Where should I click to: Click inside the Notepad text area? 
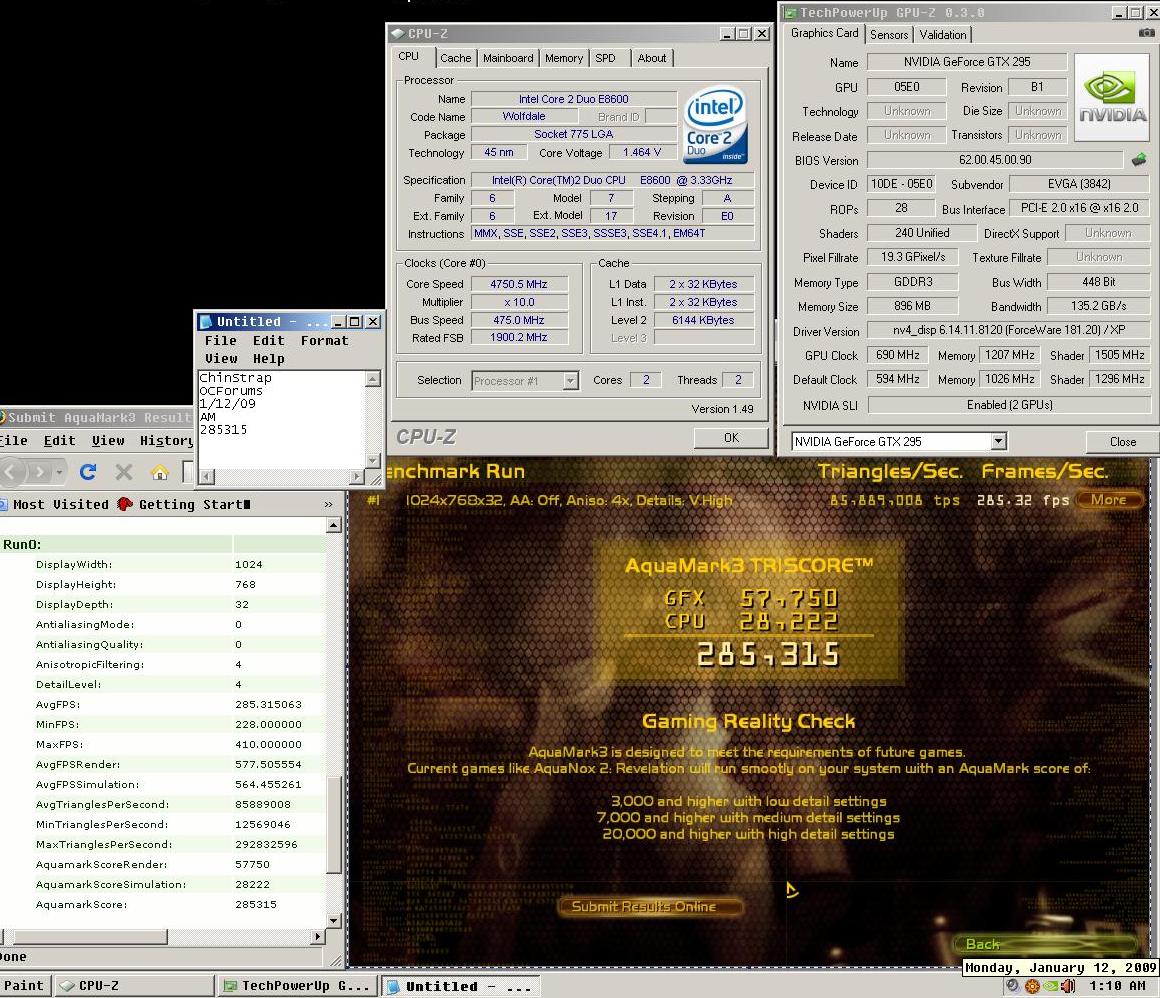tap(282, 419)
